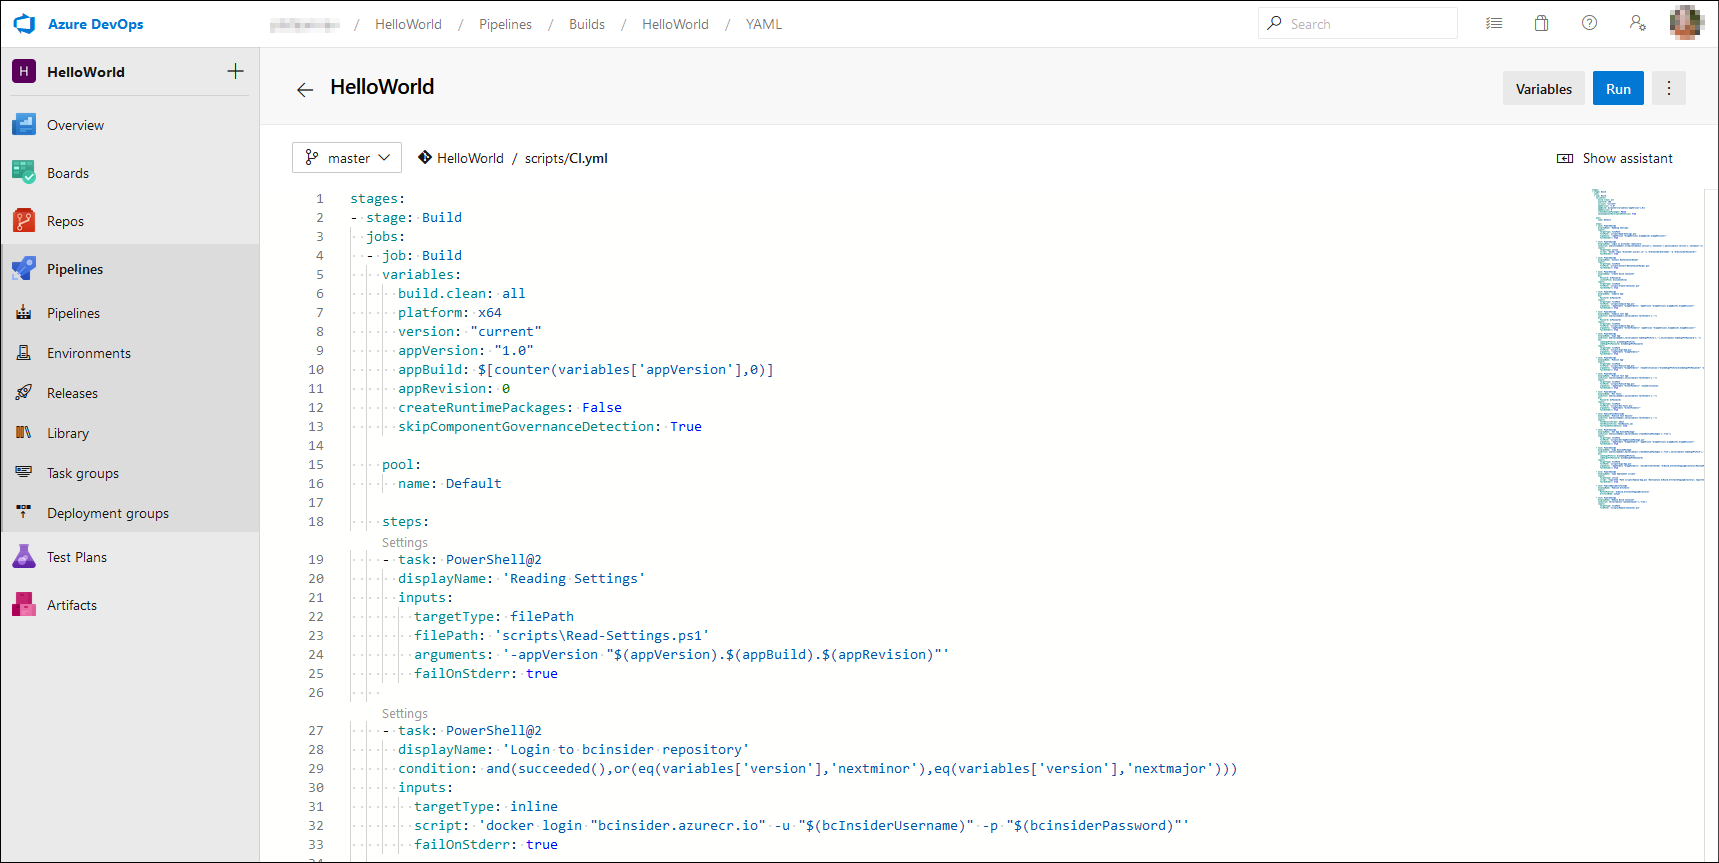Add new item with plus icon
1719x863 pixels.
tap(235, 71)
